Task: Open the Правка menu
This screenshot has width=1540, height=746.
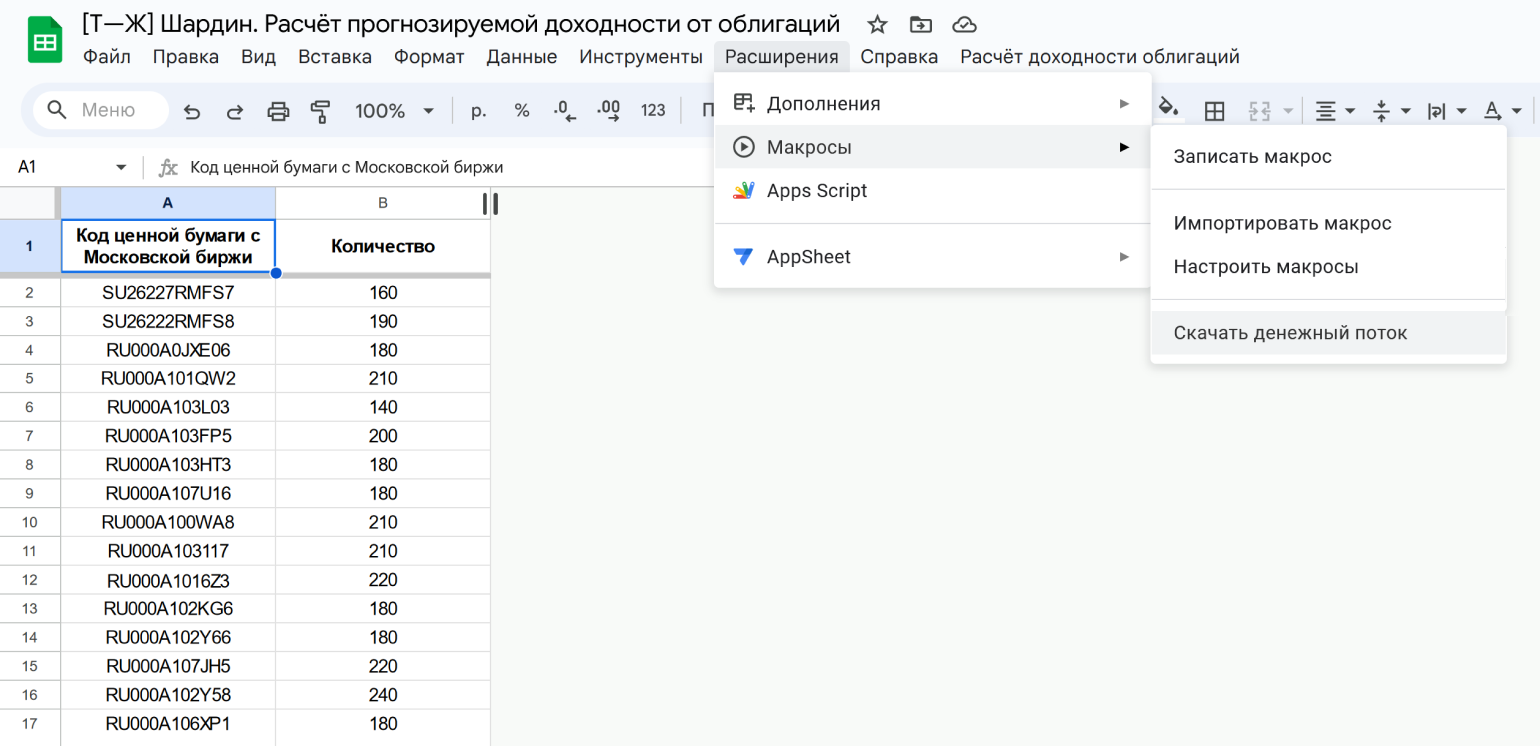Action: coord(186,57)
